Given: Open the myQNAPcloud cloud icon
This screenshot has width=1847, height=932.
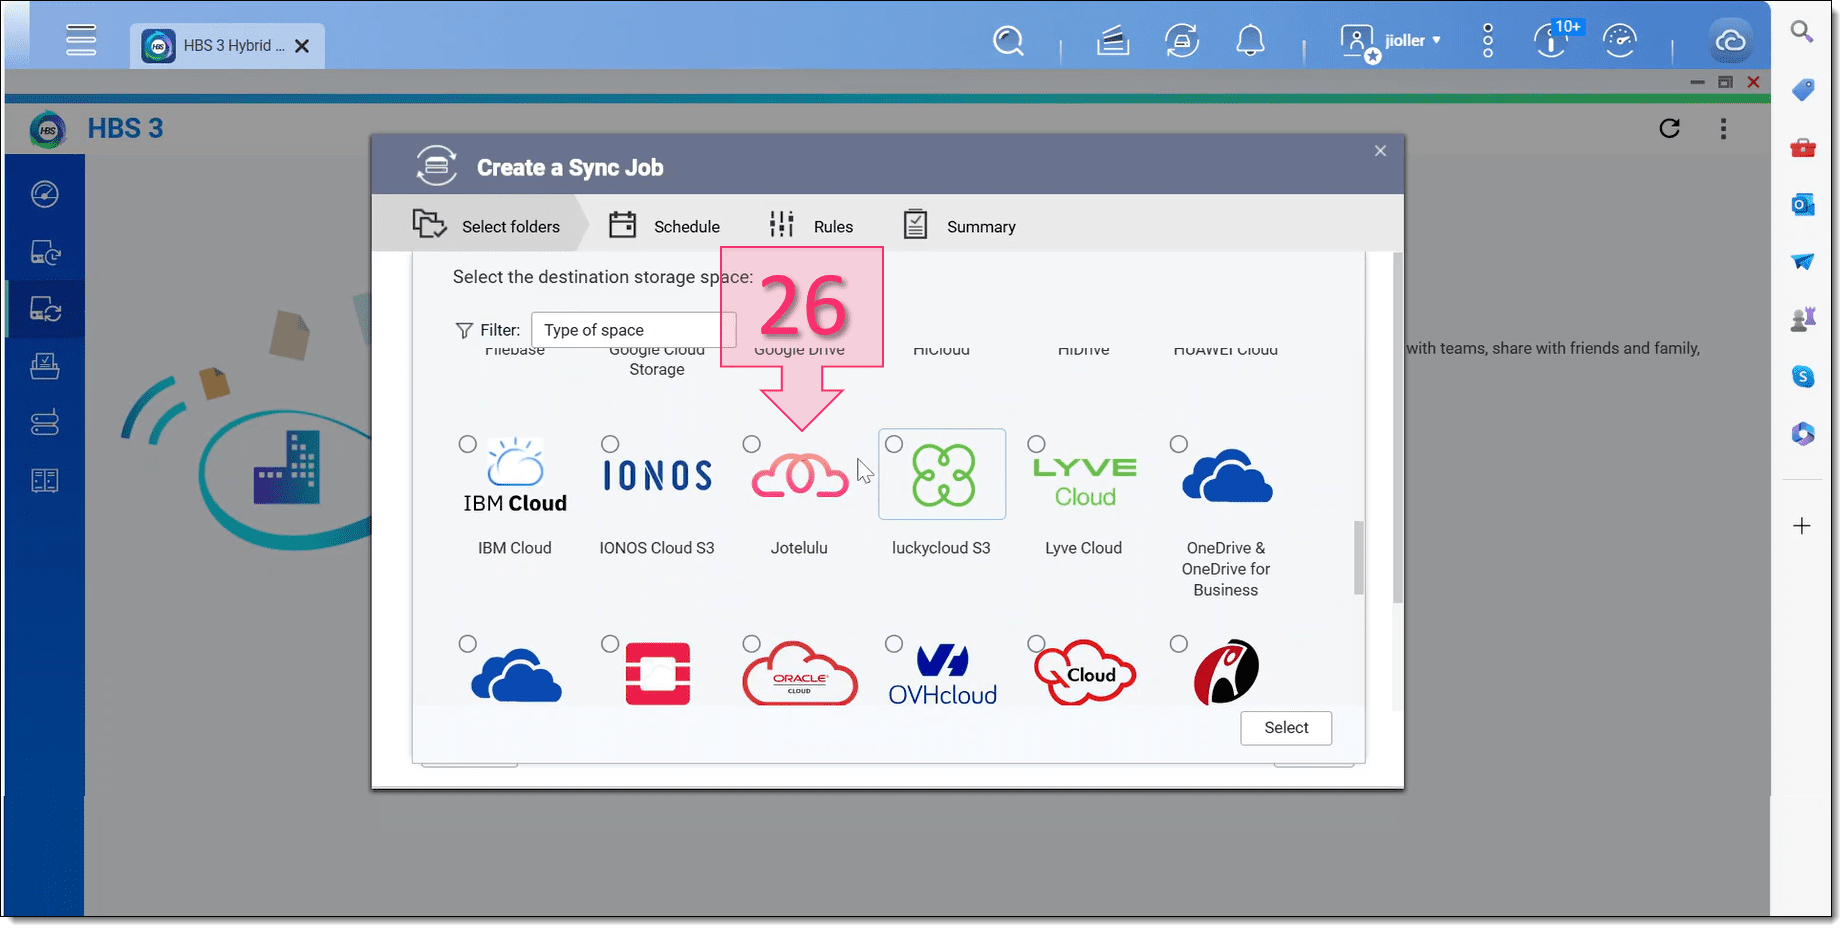Looking at the screenshot, I should click(1730, 41).
